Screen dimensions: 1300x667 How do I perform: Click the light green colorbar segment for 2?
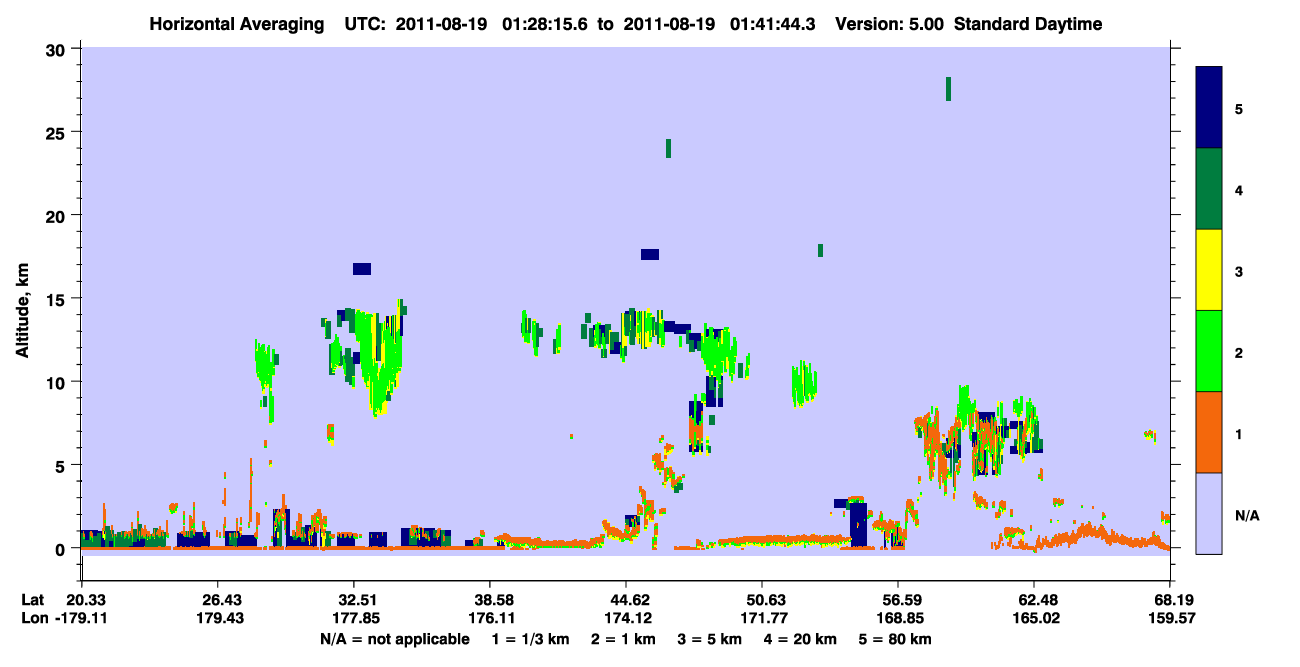tap(1209, 351)
